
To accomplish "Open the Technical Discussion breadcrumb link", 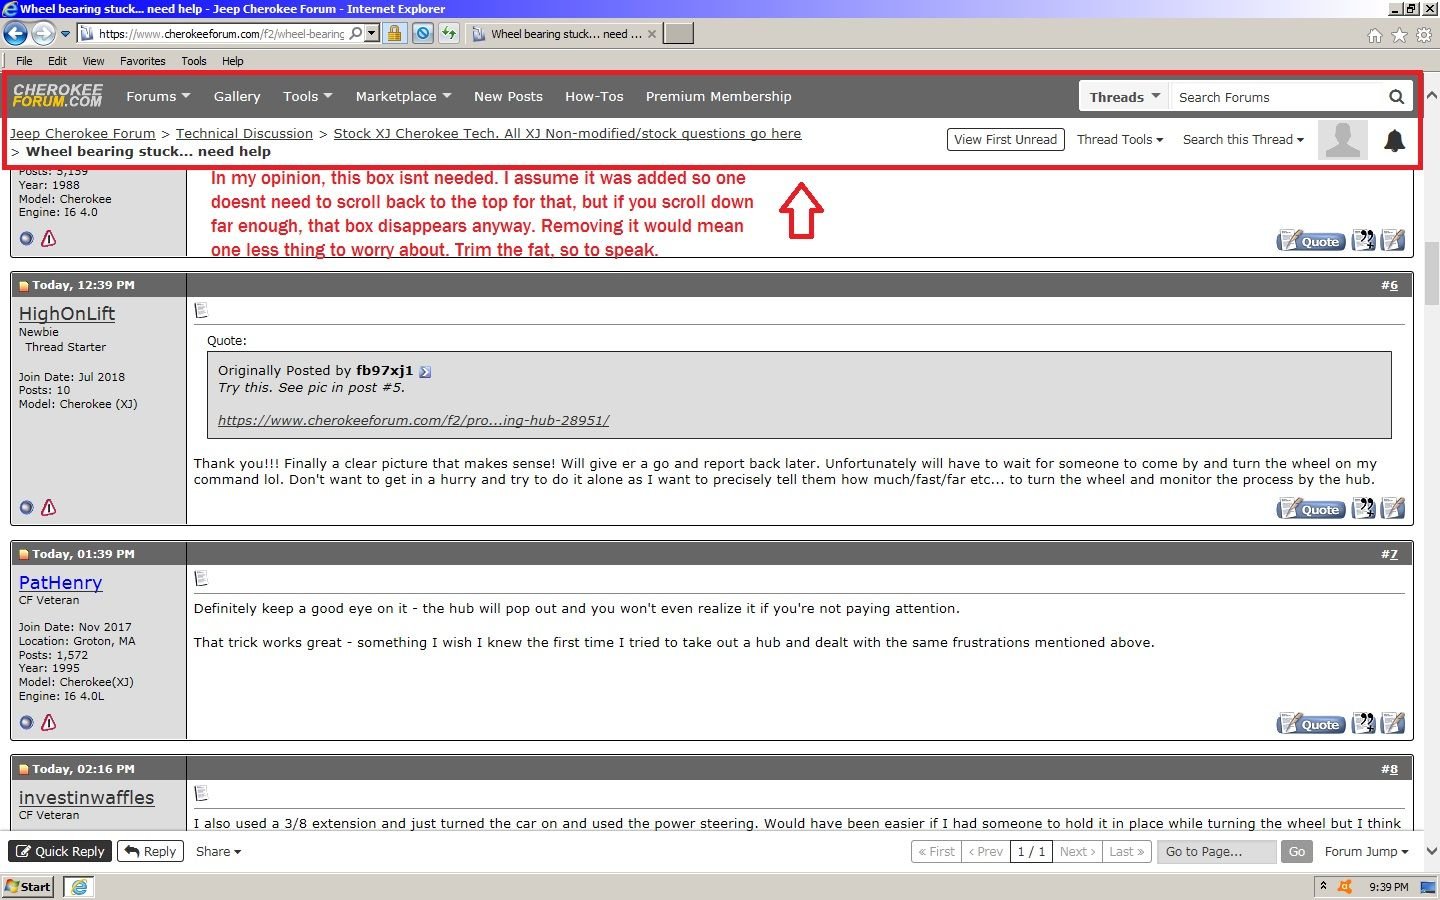I will (x=244, y=133).
